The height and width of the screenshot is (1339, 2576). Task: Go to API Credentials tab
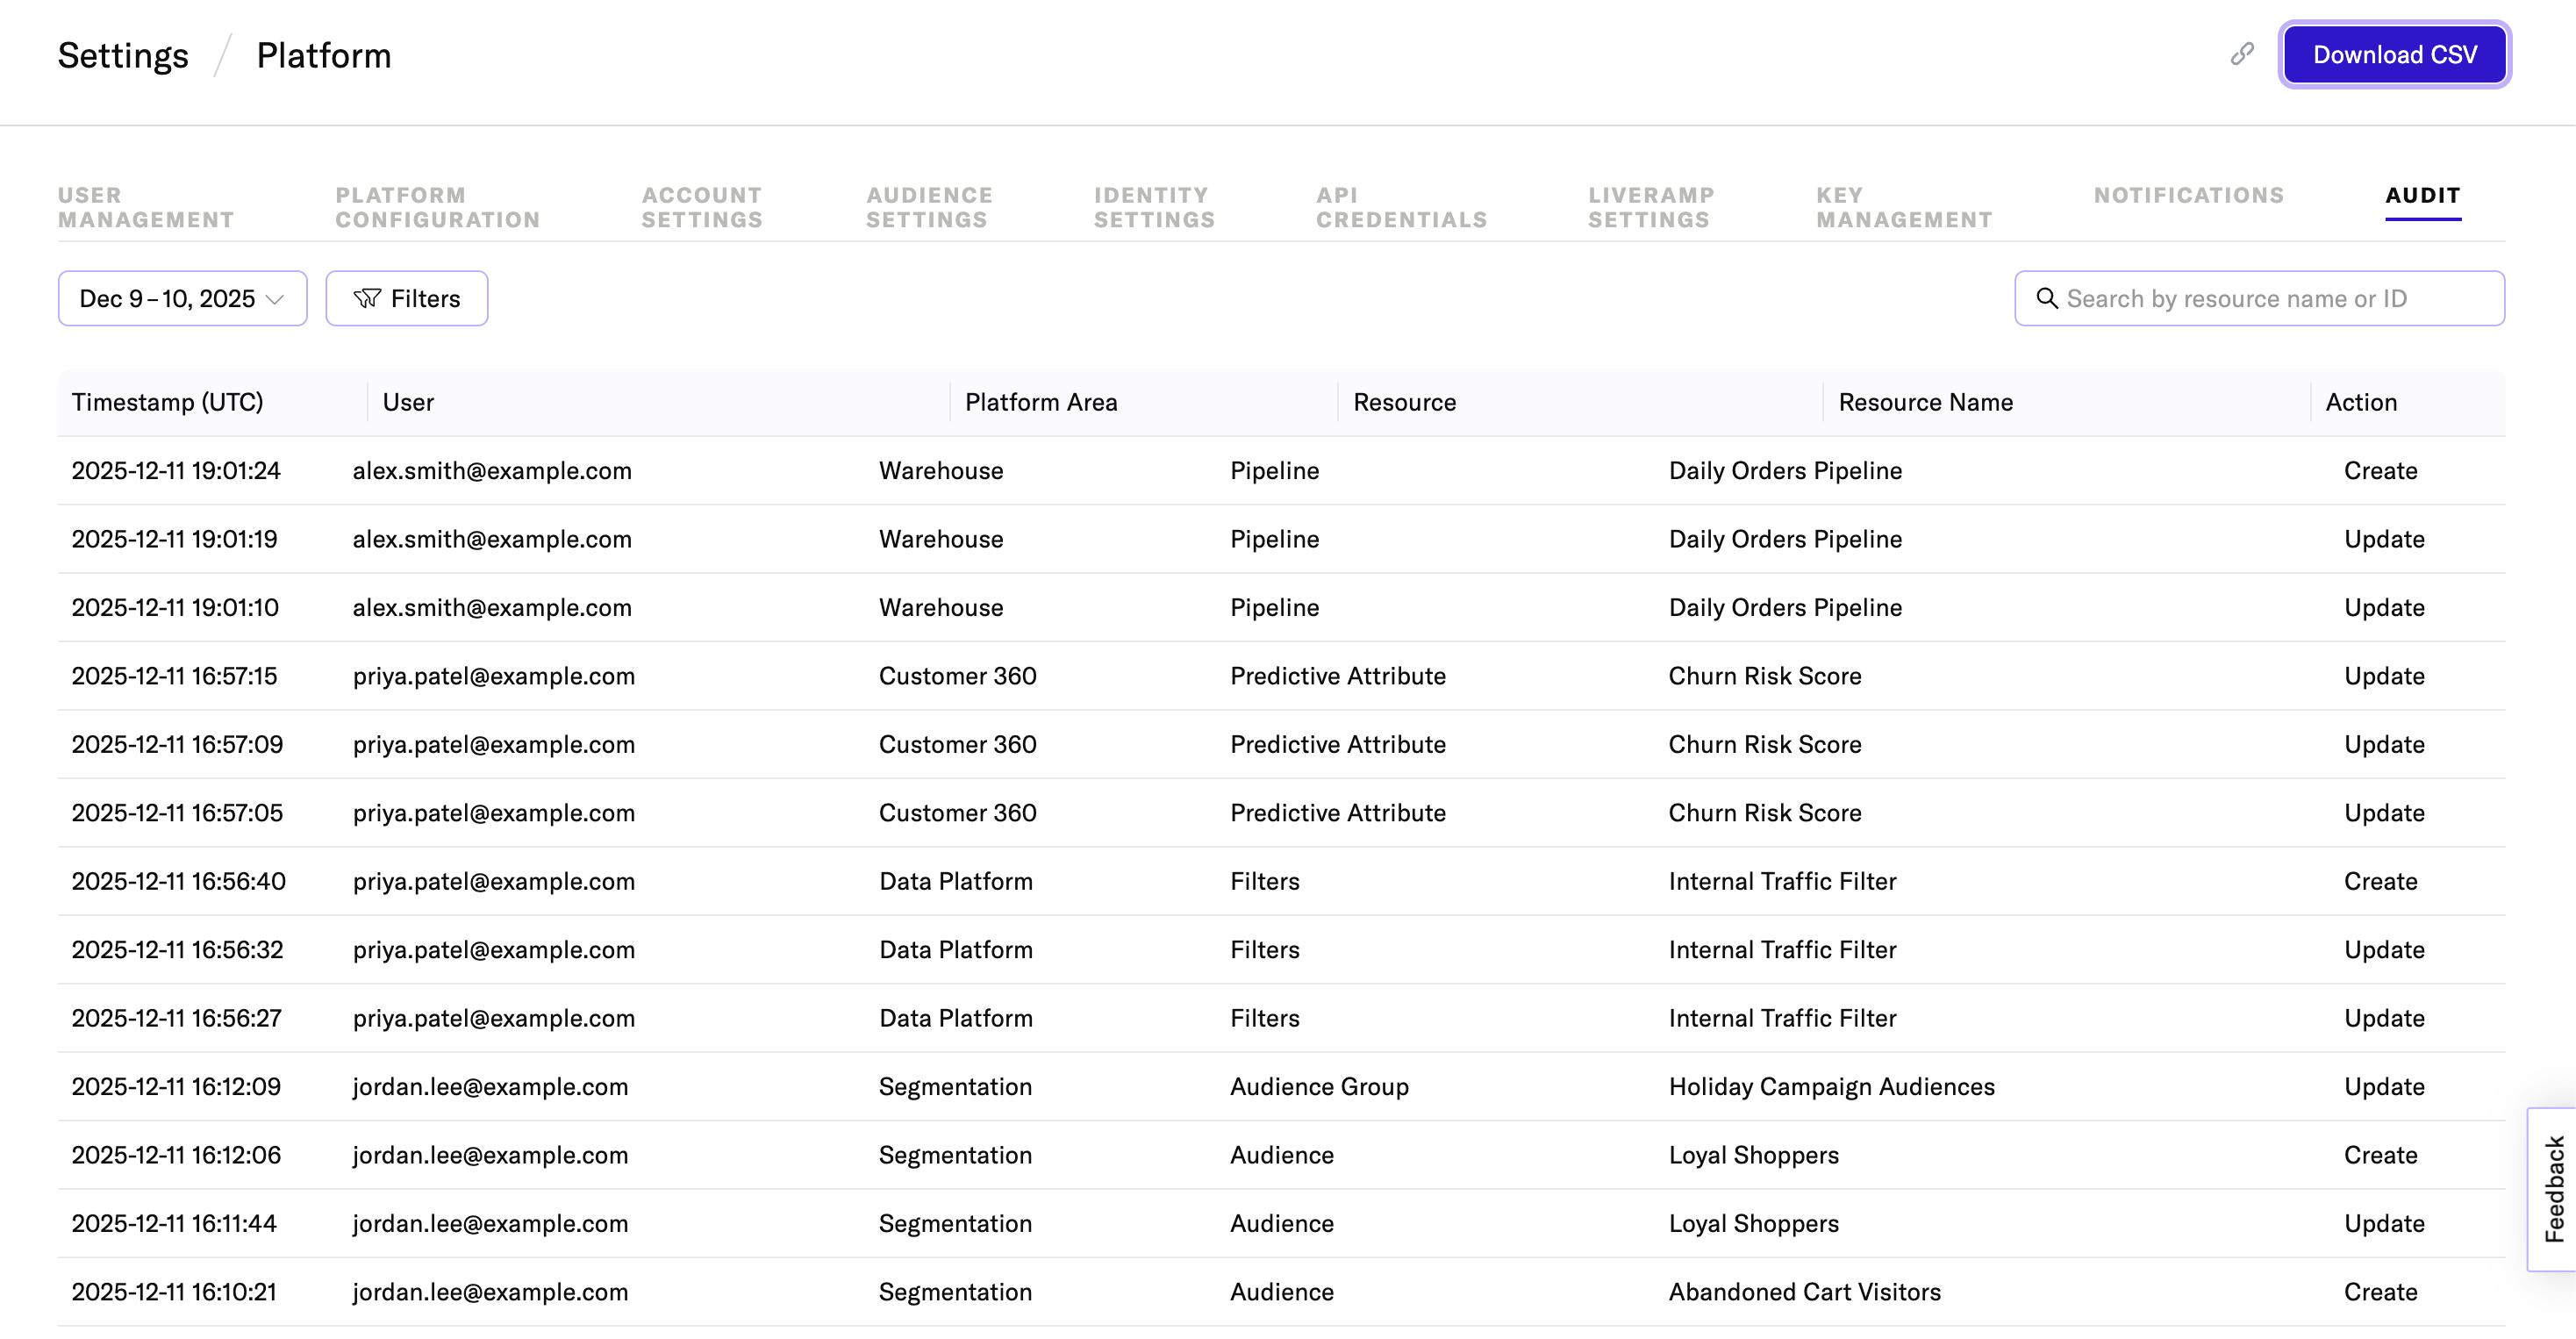[1401, 207]
